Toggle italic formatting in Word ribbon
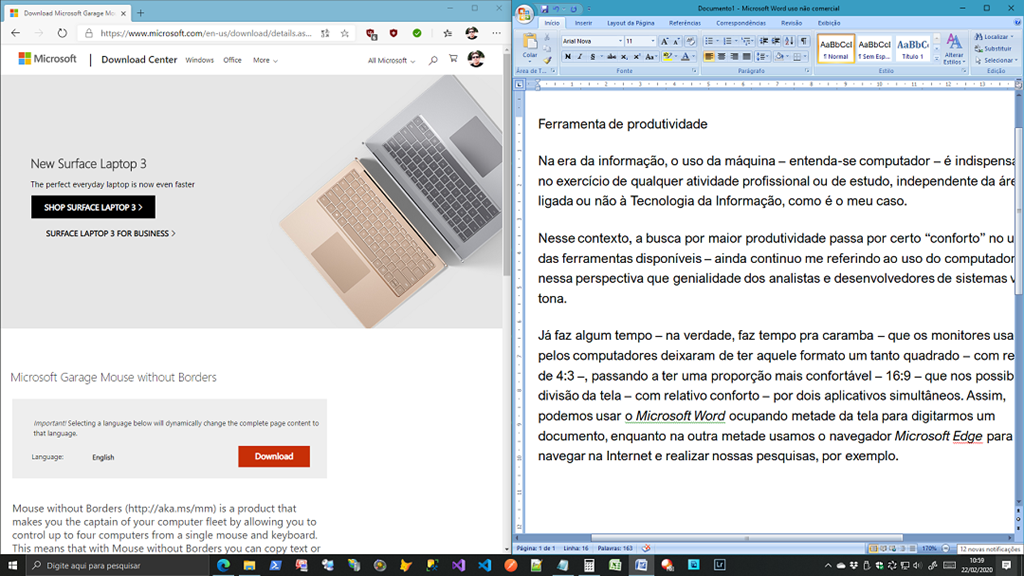1024x576 pixels. tap(580, 57)
